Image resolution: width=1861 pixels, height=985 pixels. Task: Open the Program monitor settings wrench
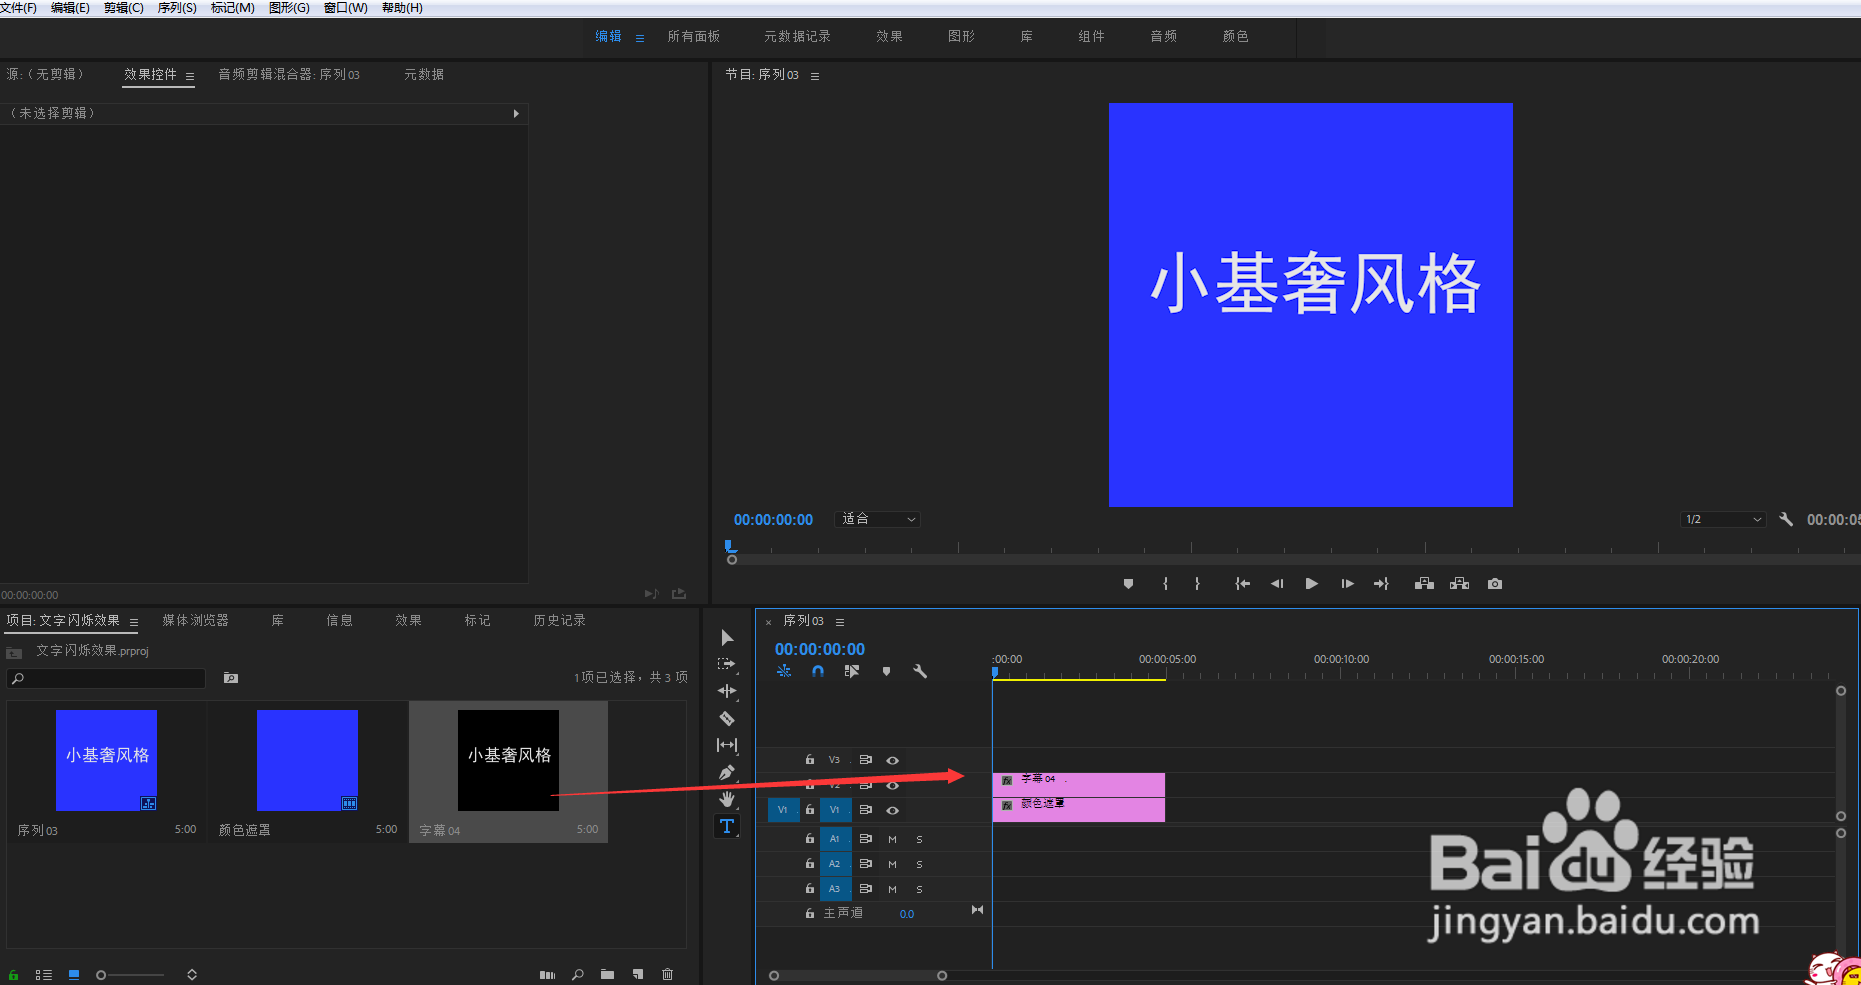[x=1786, y=519]
